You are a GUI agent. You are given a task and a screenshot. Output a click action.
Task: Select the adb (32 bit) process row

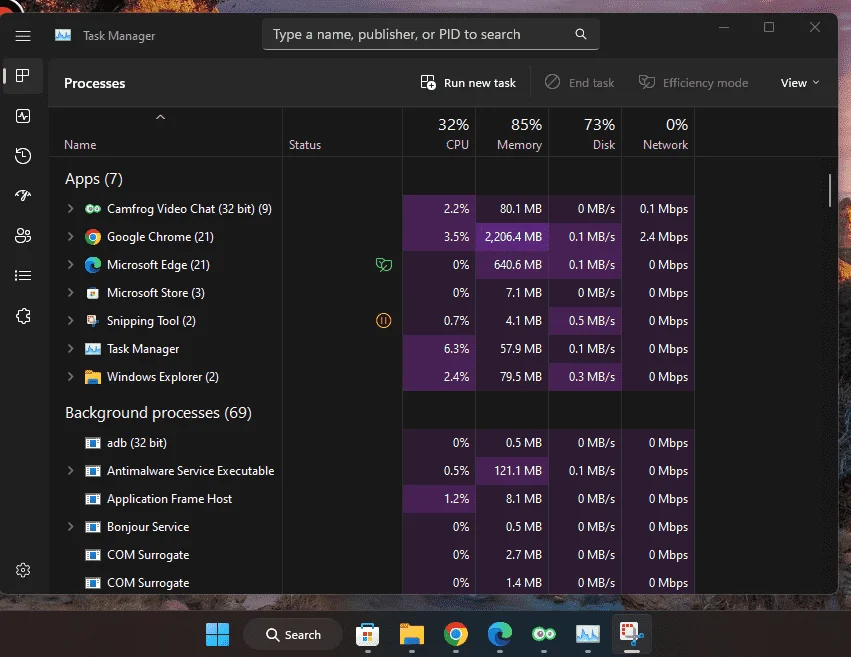(372, 443)
